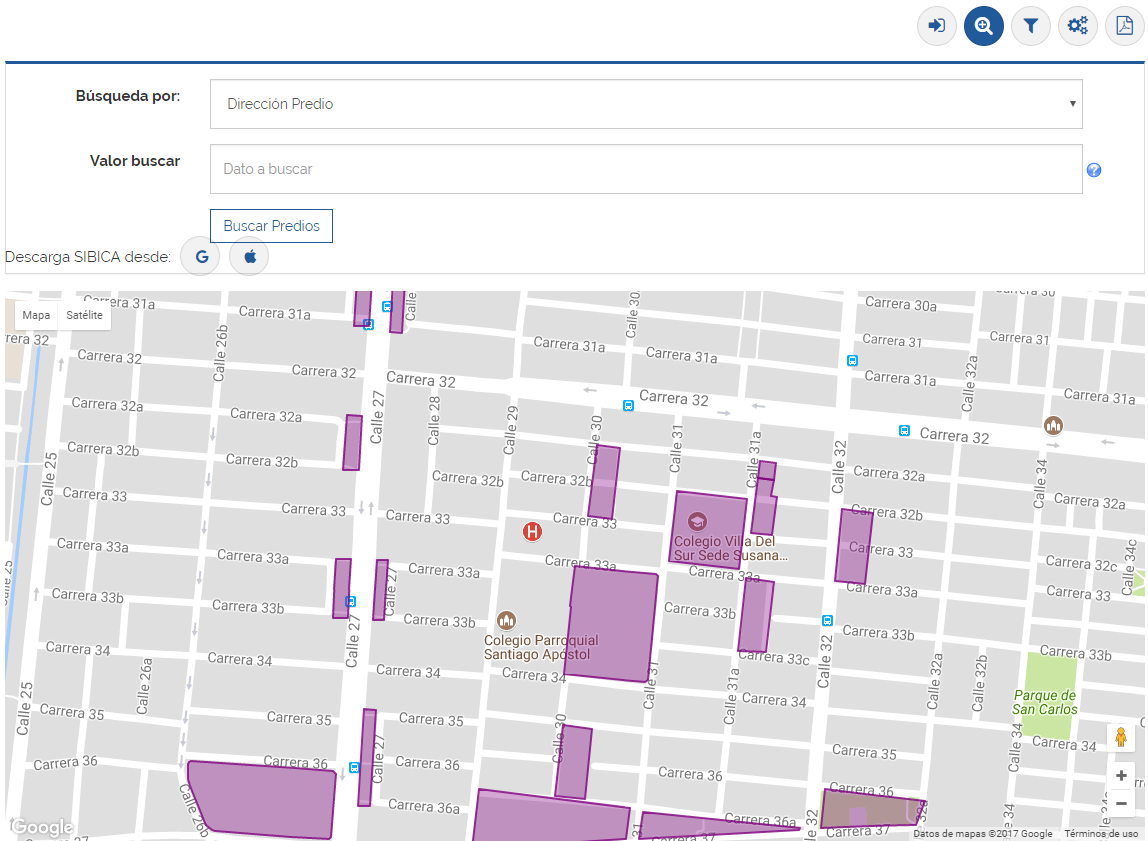
Task: Click the blue help question mark icon
Action: [x=1094, y=170]
